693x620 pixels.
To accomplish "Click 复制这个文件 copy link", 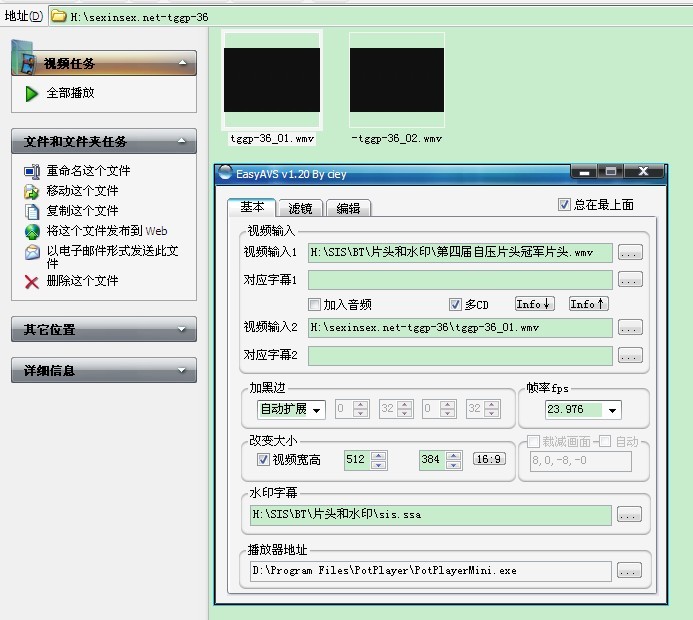I will (83, 211).
